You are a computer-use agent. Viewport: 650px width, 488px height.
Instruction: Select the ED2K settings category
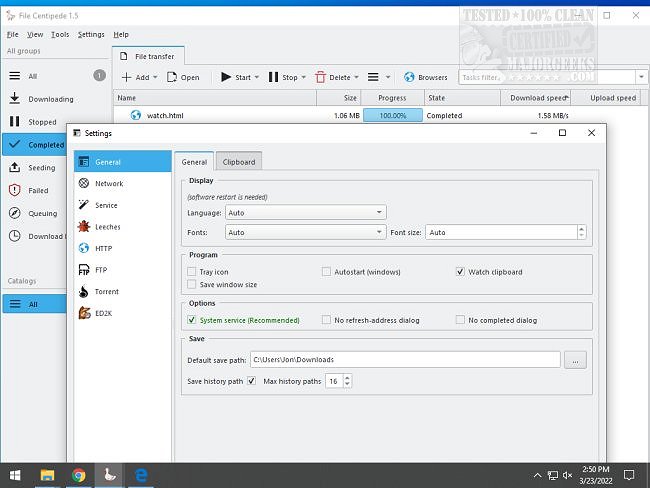coord(105,313)
